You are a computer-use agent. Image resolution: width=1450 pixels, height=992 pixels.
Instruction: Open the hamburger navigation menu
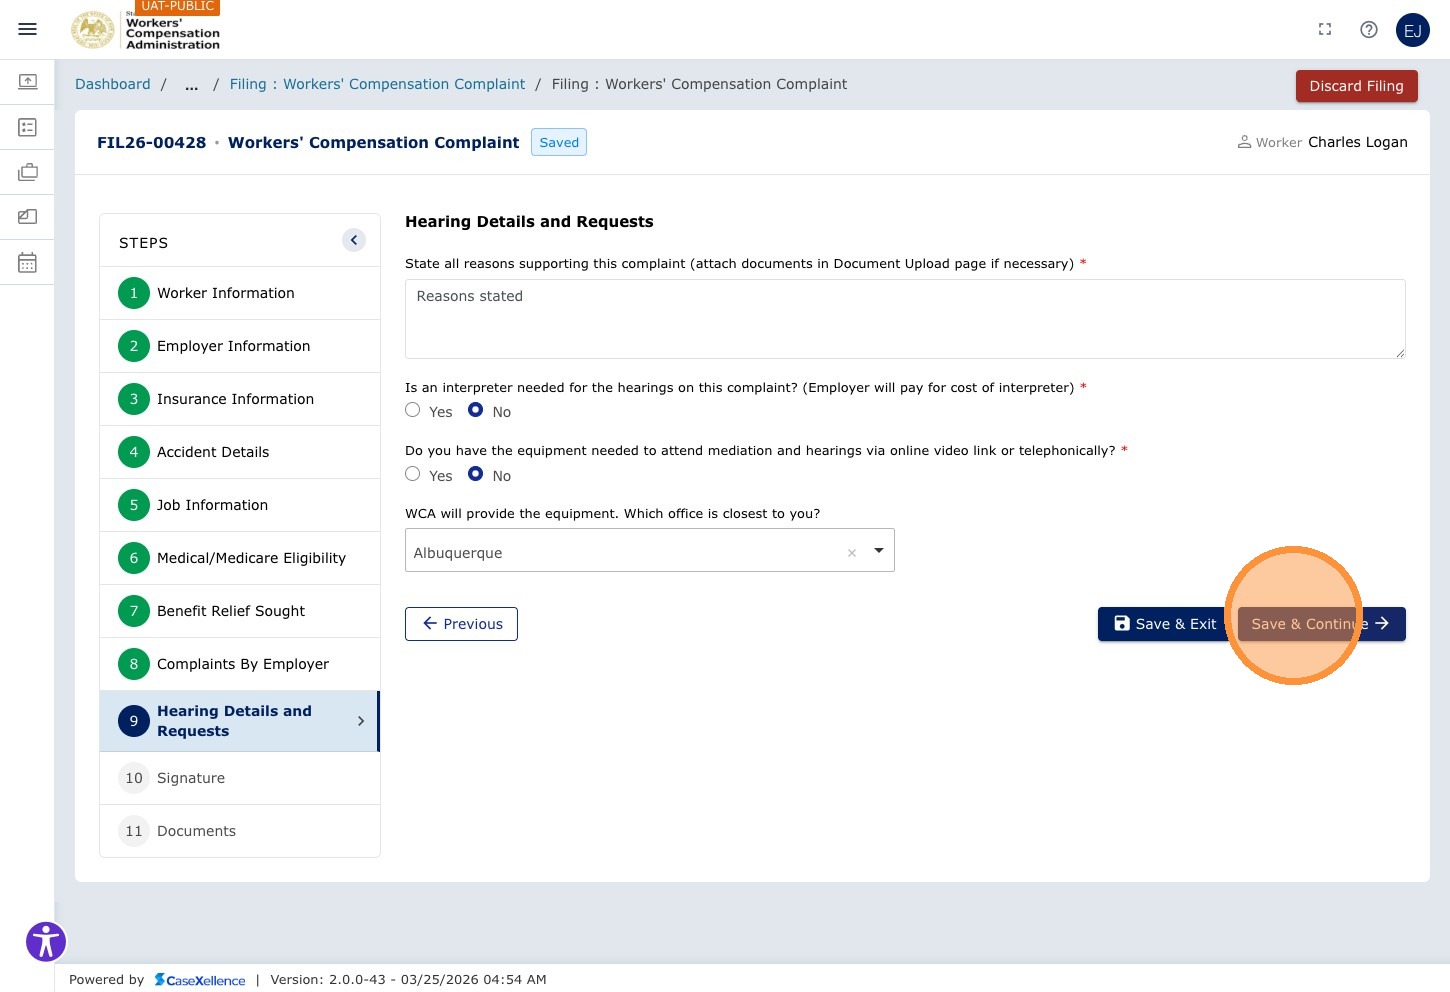pyautogui.click(x=28, y=29)
